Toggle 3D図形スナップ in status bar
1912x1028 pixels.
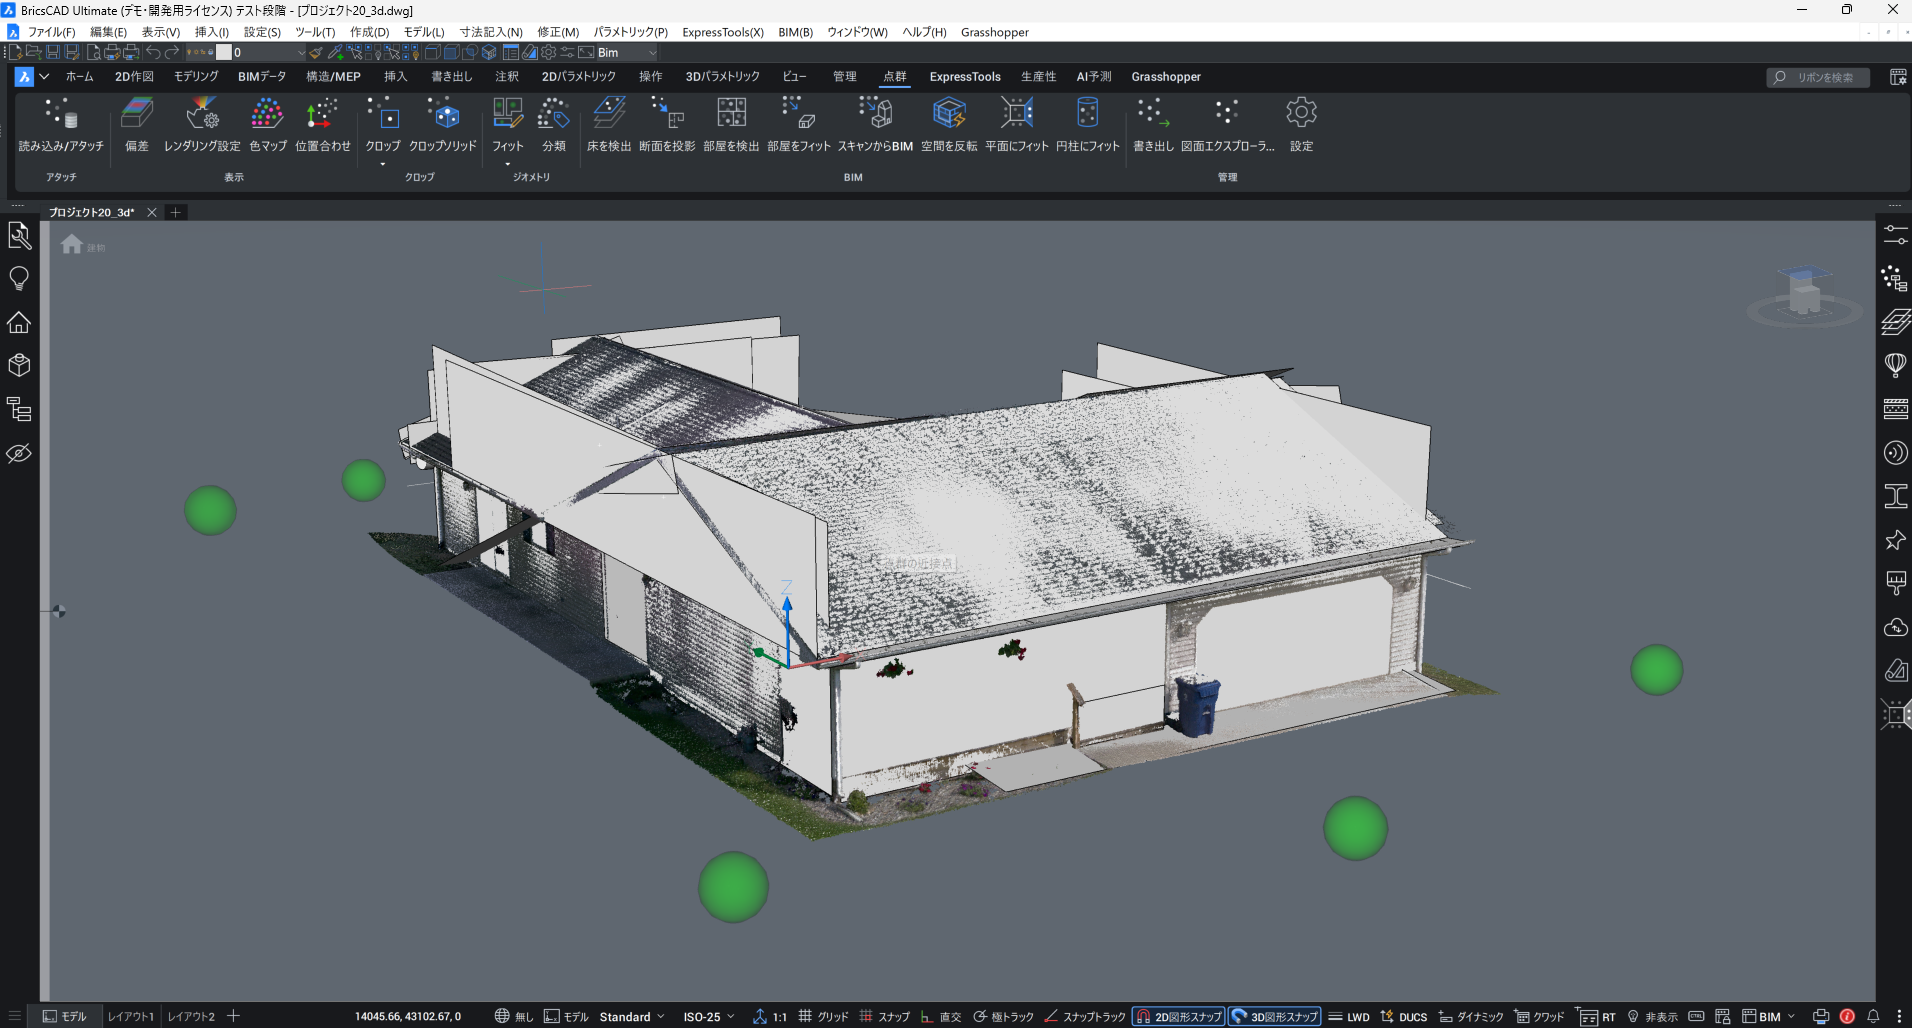click(1275, 1017)
